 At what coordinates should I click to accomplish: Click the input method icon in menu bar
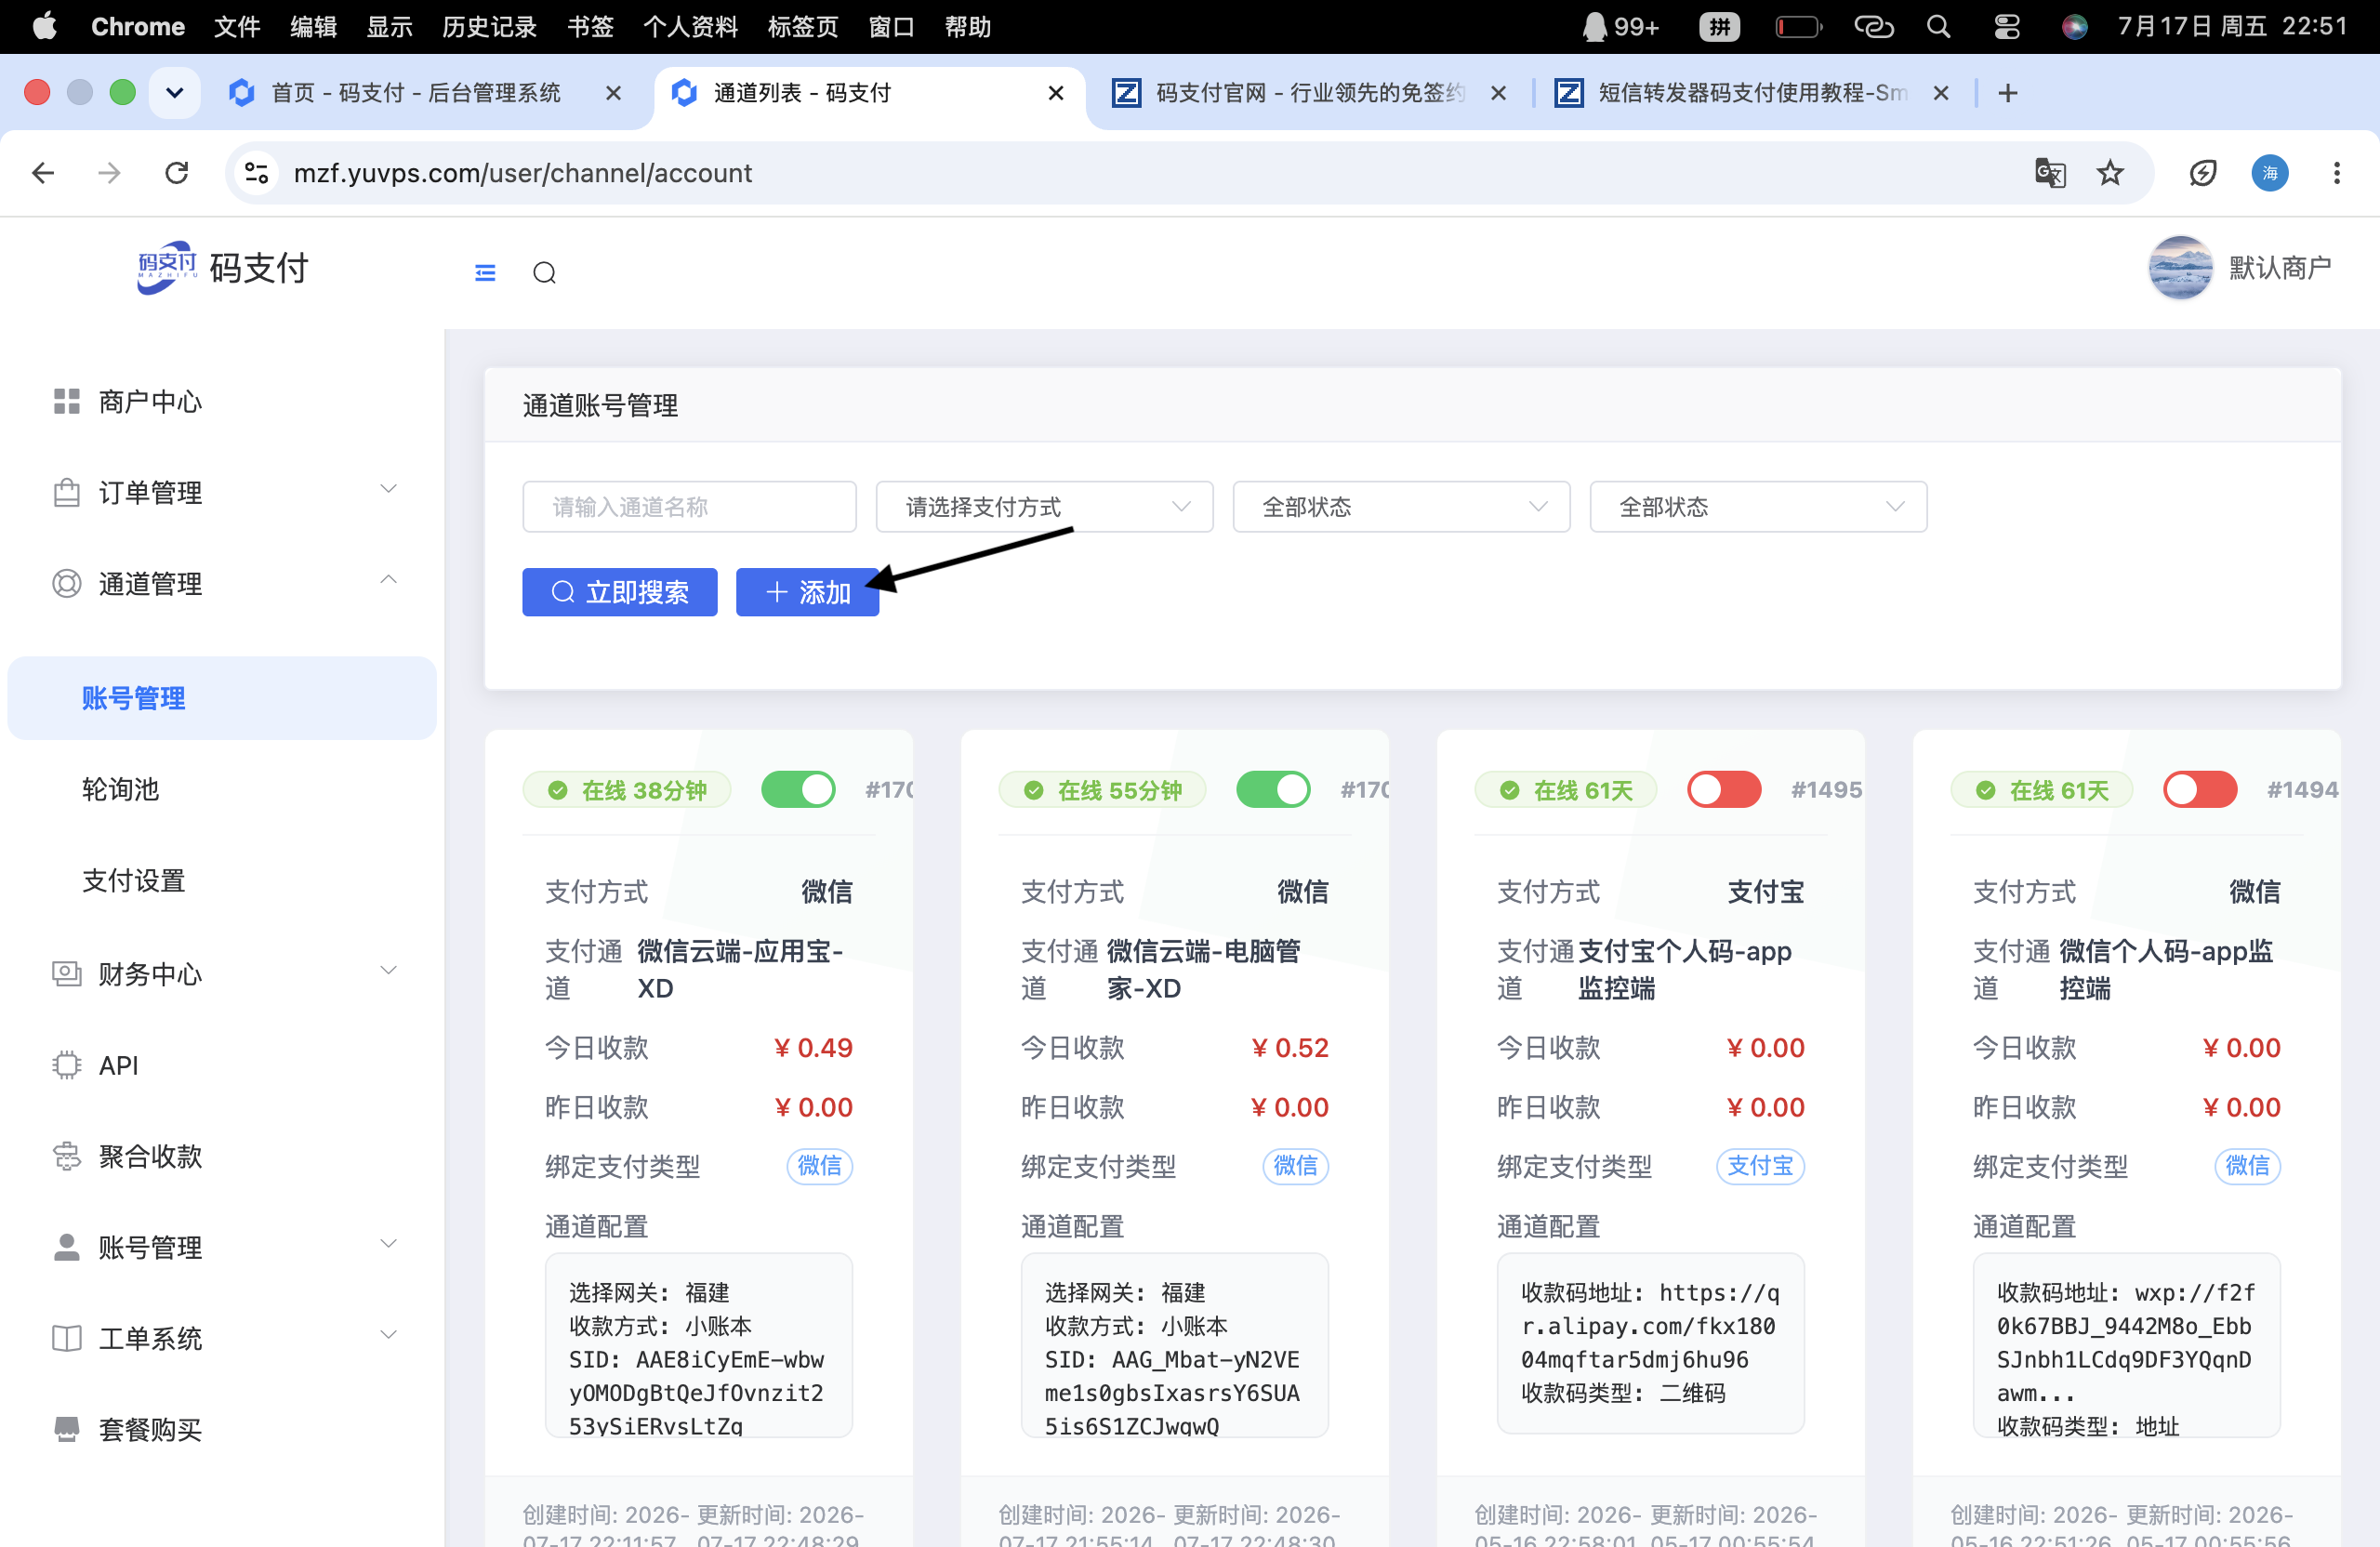tap(1719, 26)
